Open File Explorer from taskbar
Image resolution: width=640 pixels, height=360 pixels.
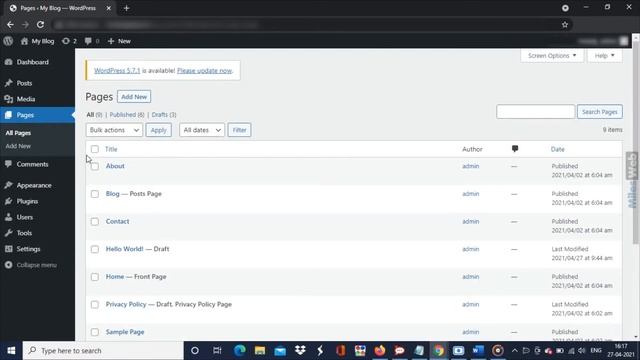pyautogui.click(x=260, y=351)
